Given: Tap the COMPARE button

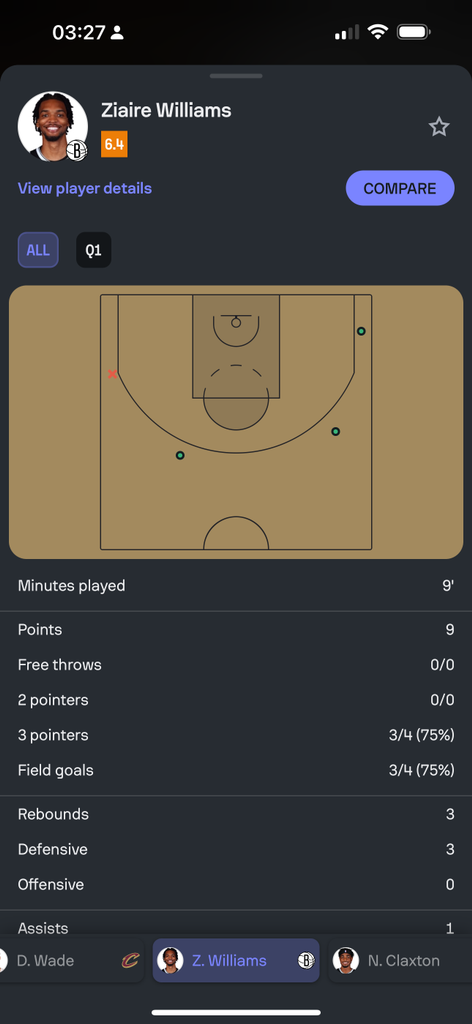Looking at the screenshot, I should (x=400, y=189).
